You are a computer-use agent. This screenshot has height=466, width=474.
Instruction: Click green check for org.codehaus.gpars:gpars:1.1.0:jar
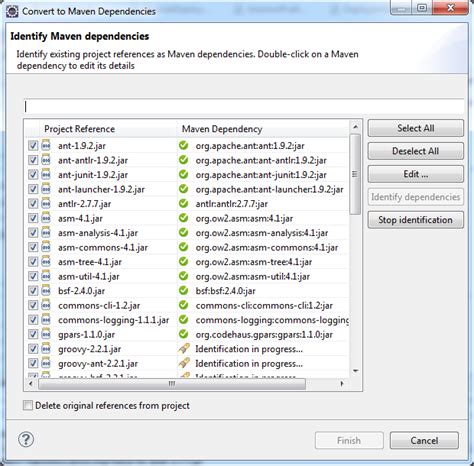click(x=183, y=334)
